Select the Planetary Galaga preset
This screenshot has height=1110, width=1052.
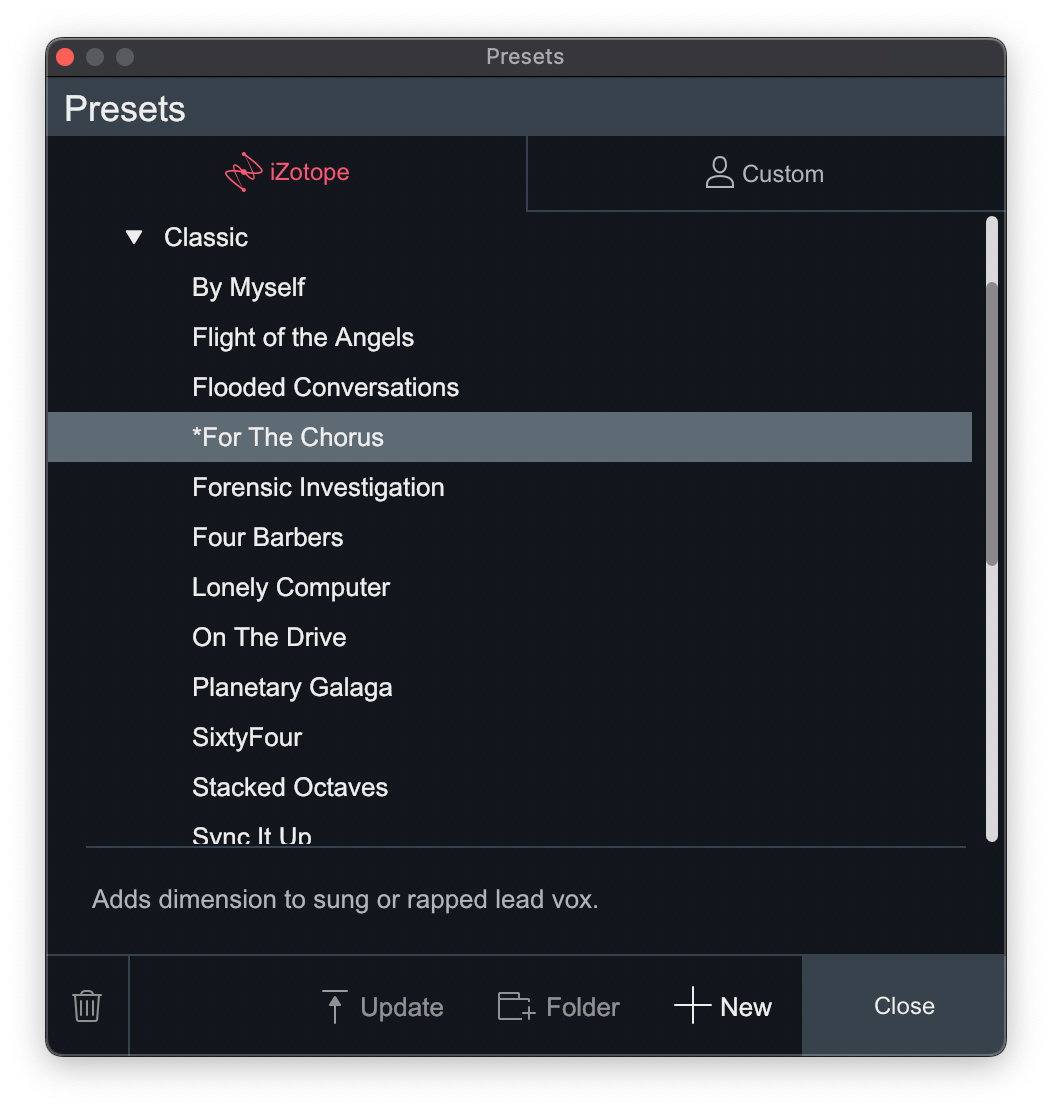pyautogui.click(x=292, y=687)
